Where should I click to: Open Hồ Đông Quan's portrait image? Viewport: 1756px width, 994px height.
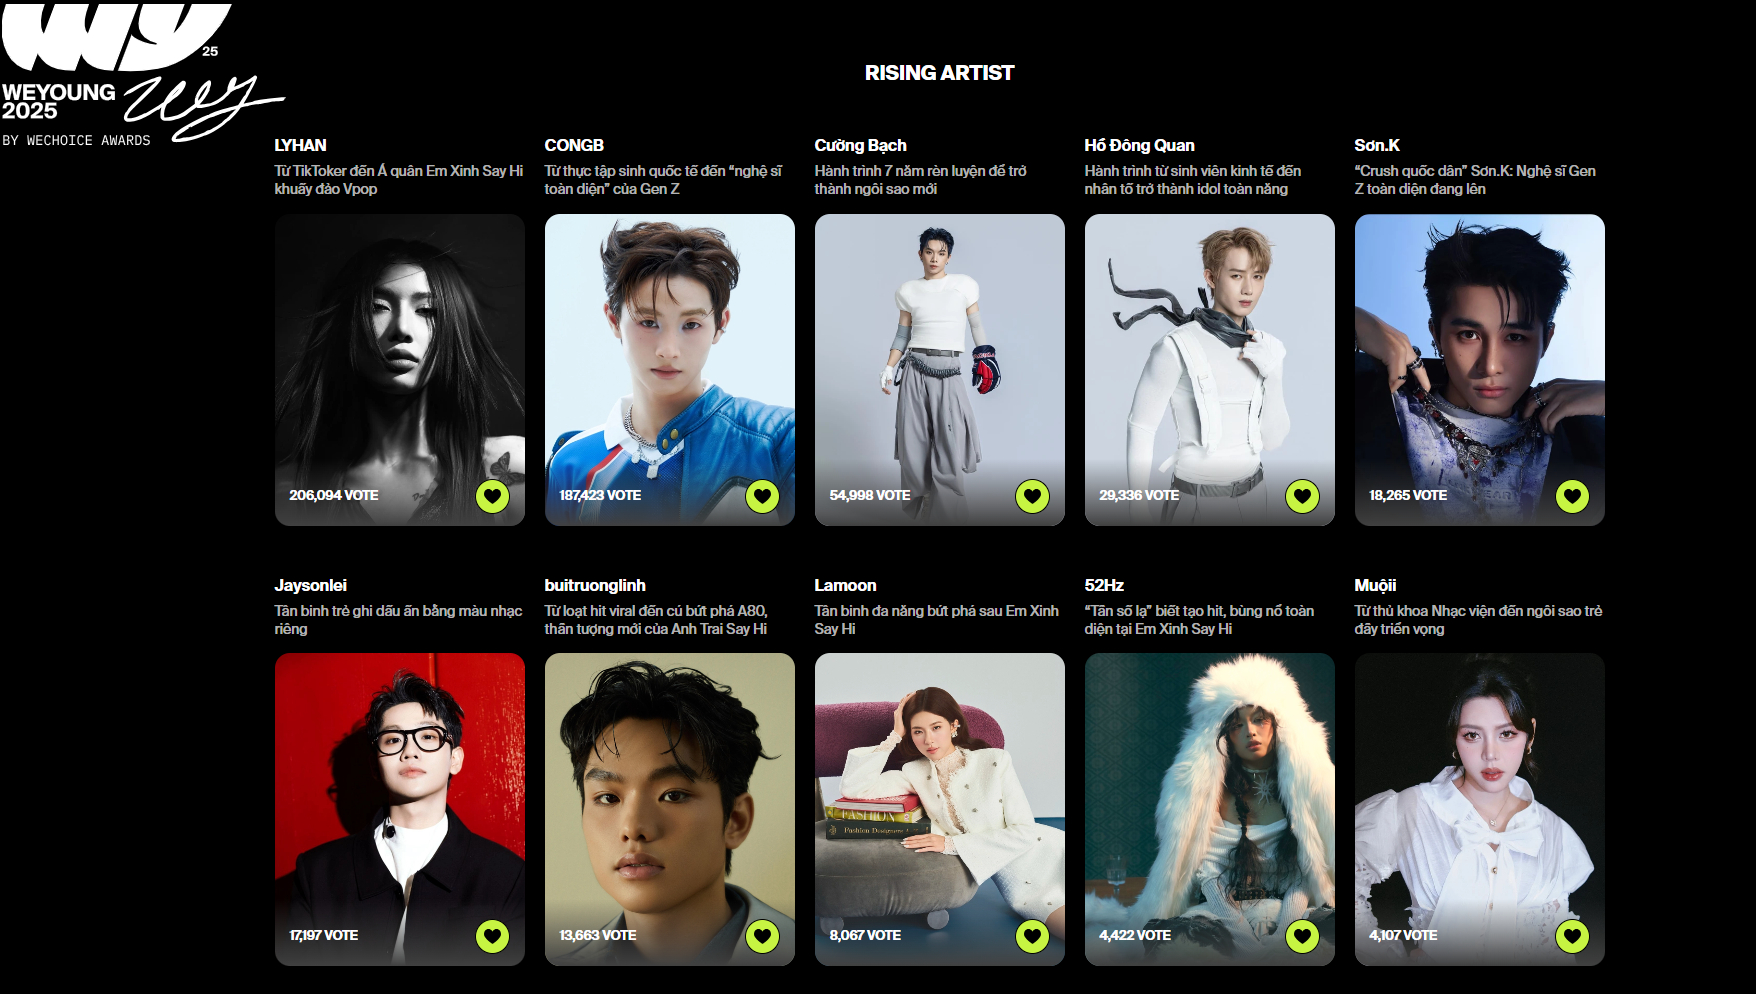1210,370
